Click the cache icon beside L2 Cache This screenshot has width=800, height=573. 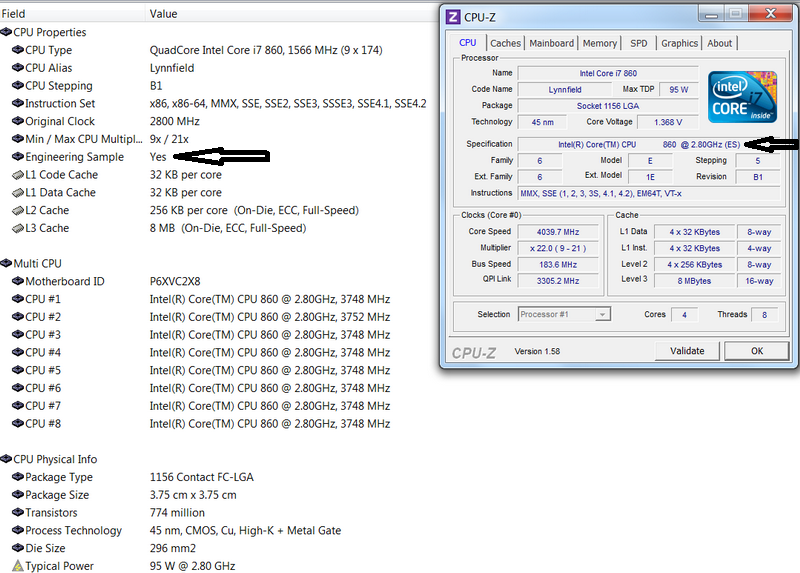coord(18,211)
